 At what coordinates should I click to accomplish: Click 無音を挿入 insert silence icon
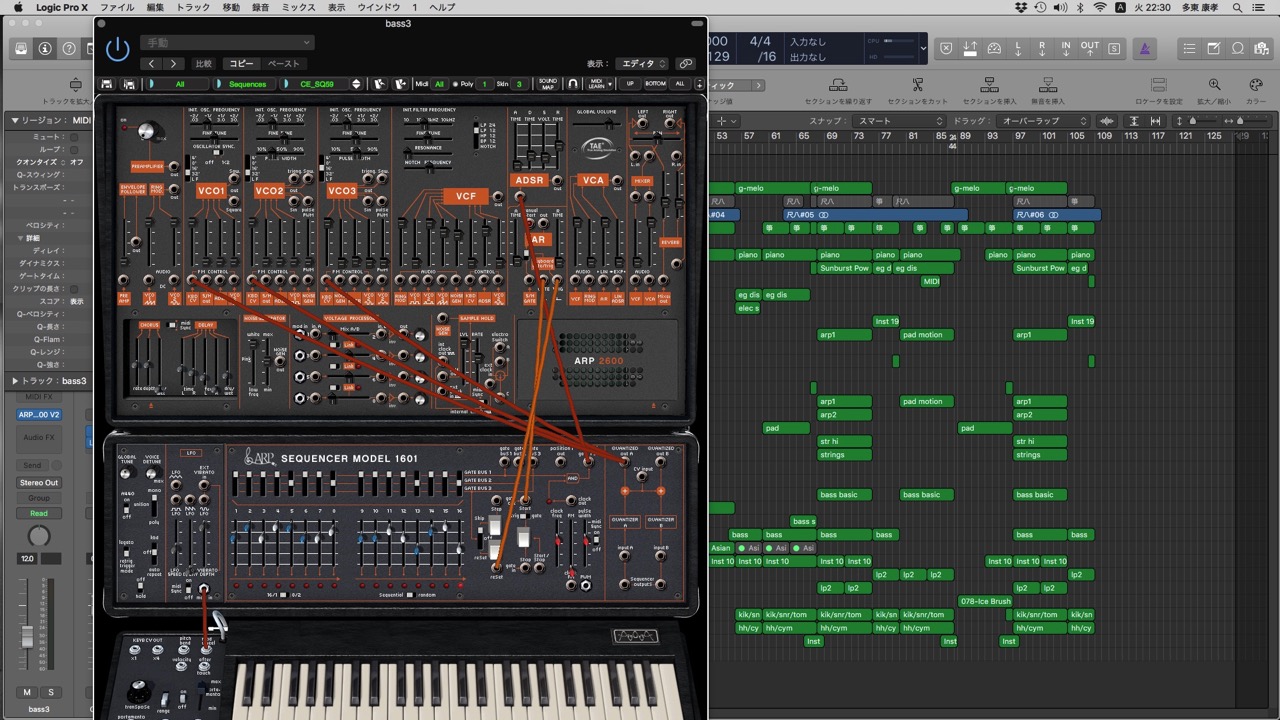tap(1047, 85)
